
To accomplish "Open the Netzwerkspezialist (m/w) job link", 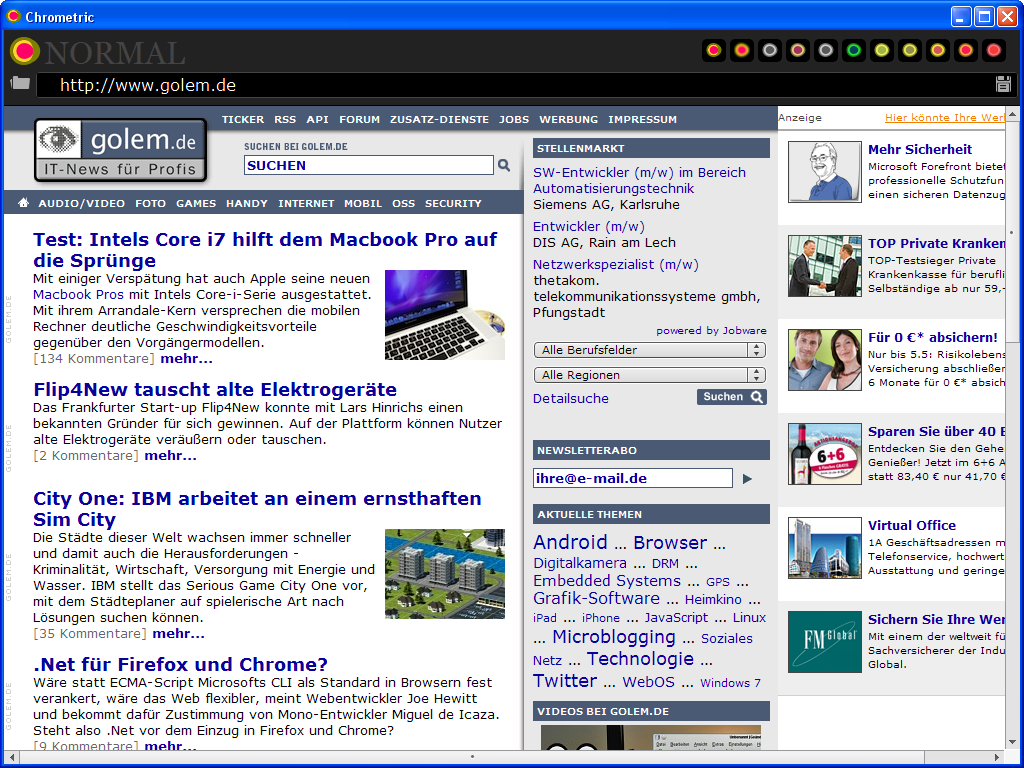I will (x=616, y=264).
